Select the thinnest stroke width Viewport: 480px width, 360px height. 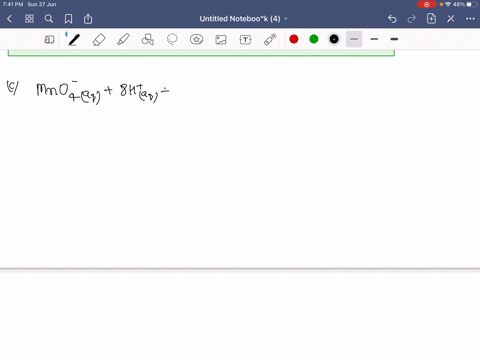tap(354, 39)
